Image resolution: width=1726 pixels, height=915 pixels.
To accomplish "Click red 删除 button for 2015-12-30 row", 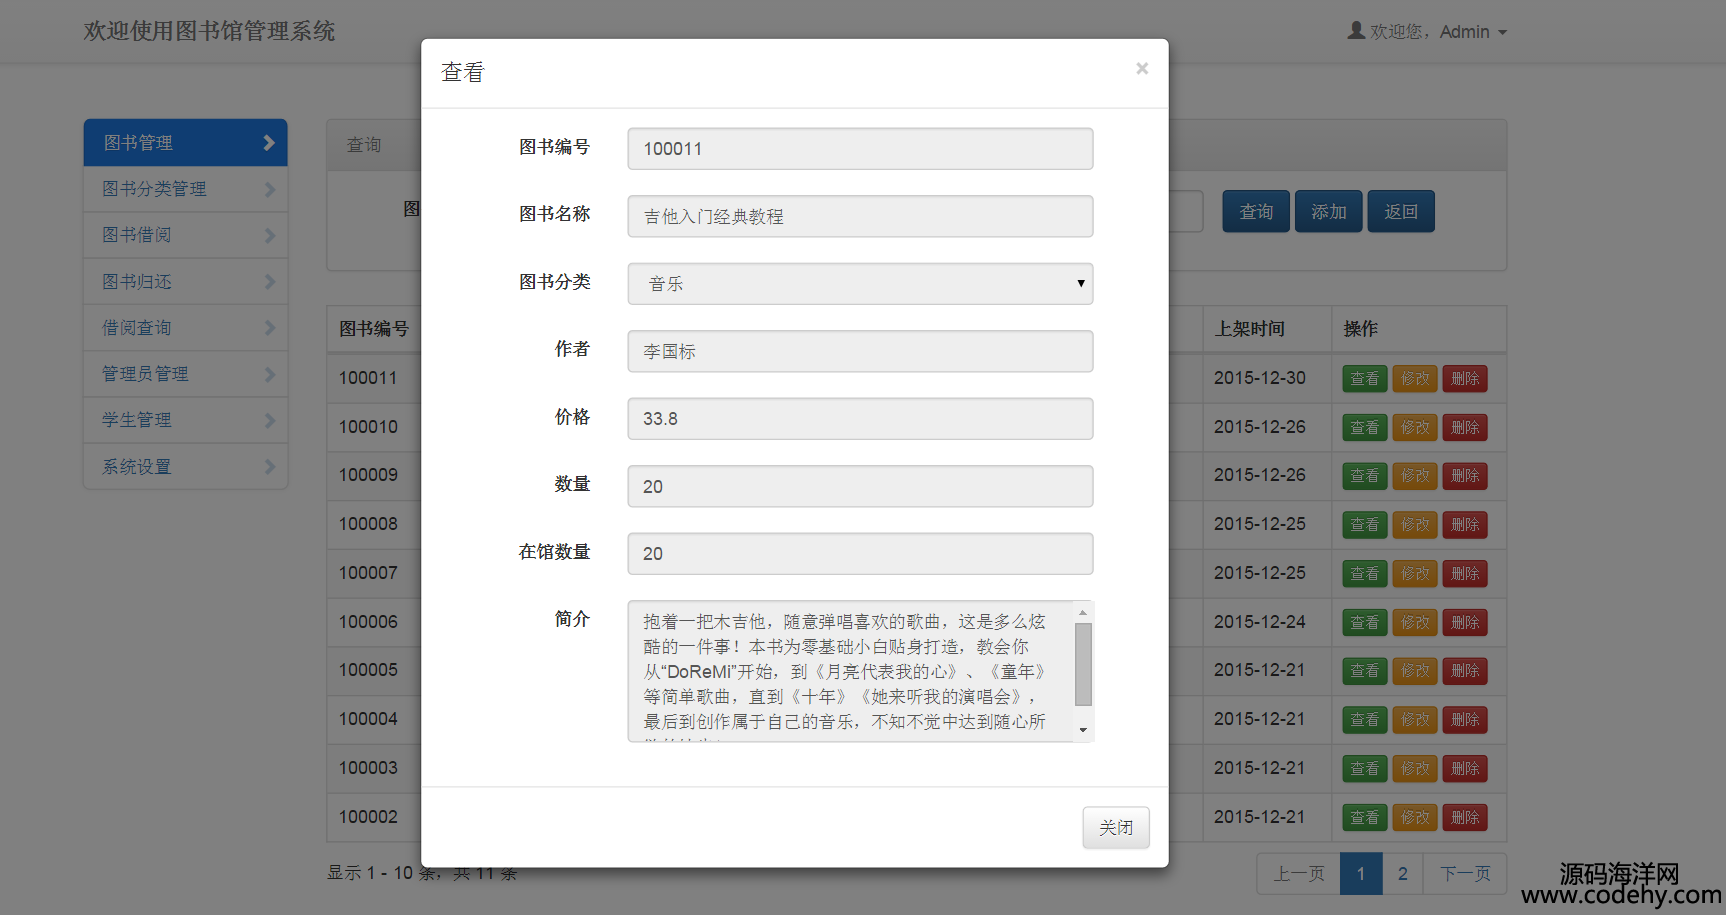I will point(1464,379).
